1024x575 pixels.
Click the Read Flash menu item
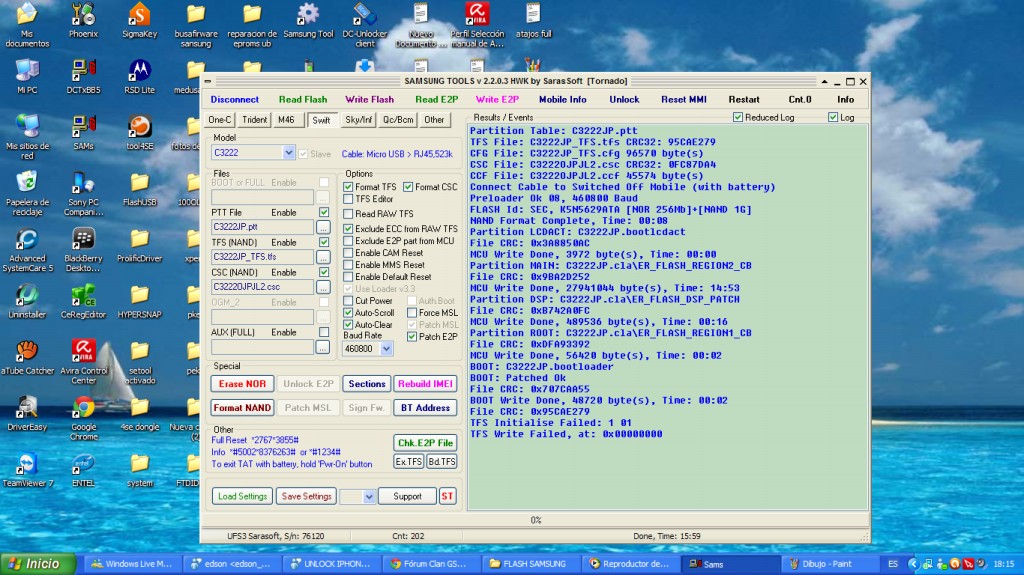[303, 99]
